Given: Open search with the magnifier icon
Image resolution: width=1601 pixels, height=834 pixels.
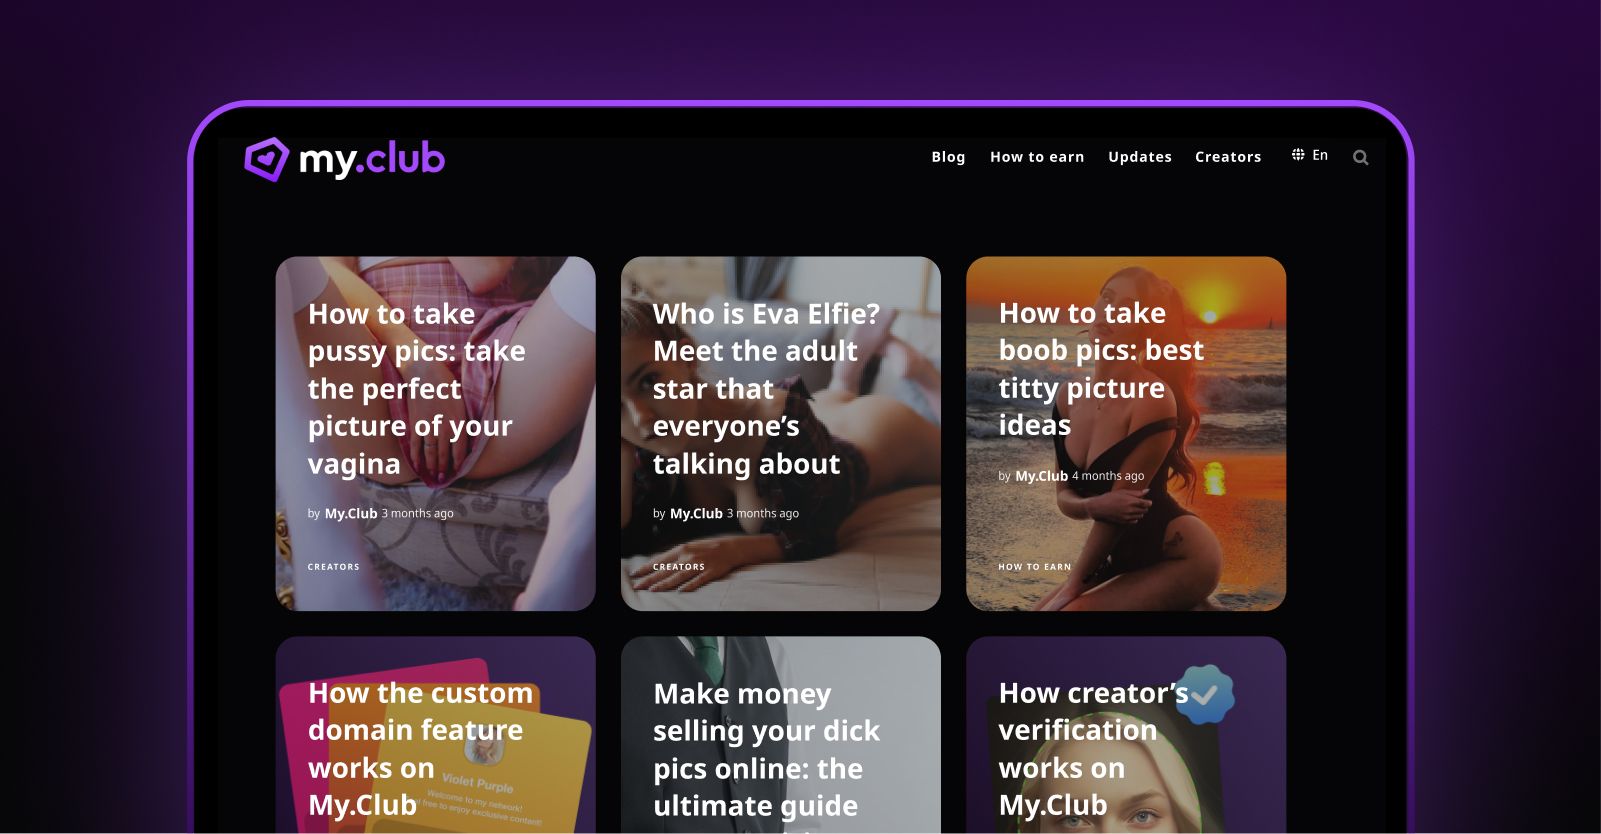Looking at the screenshot, I should coord(1360,157).
